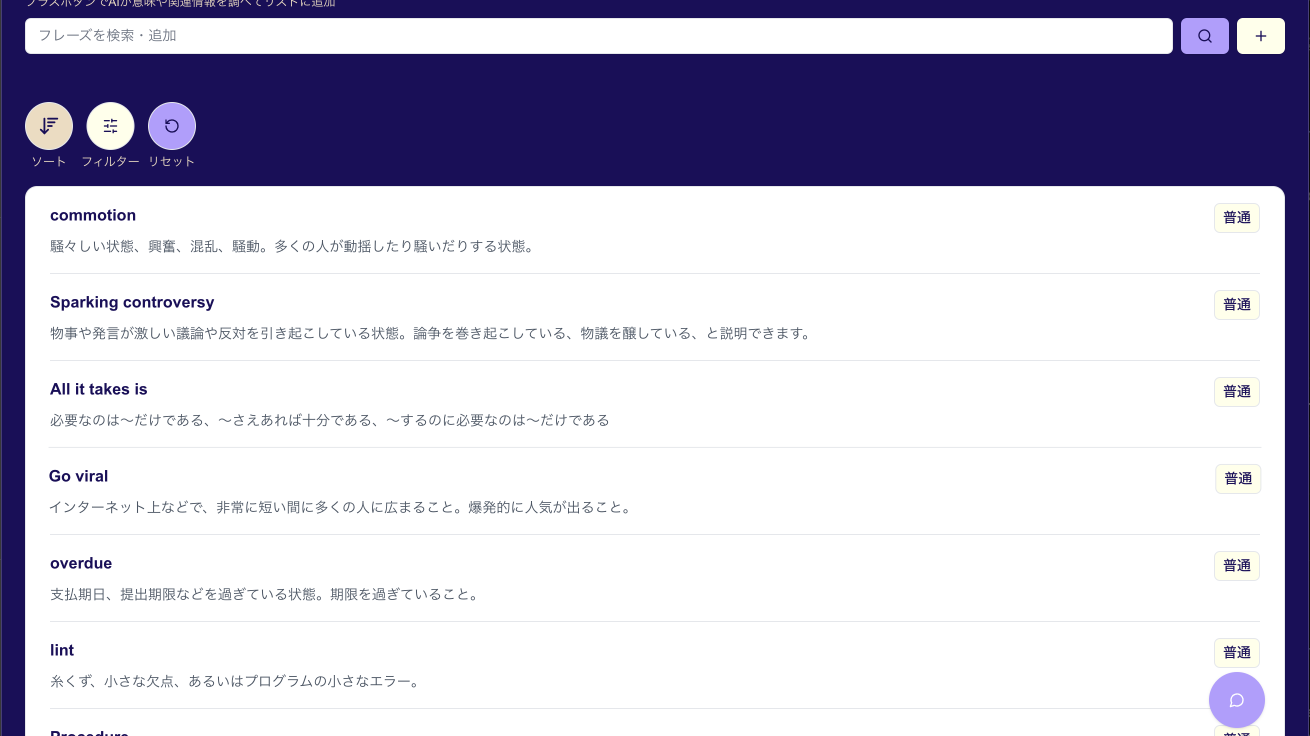Open the 普通 level tag for Go viral
This screenshot has height=736, width=1310.
[1238, 479]
